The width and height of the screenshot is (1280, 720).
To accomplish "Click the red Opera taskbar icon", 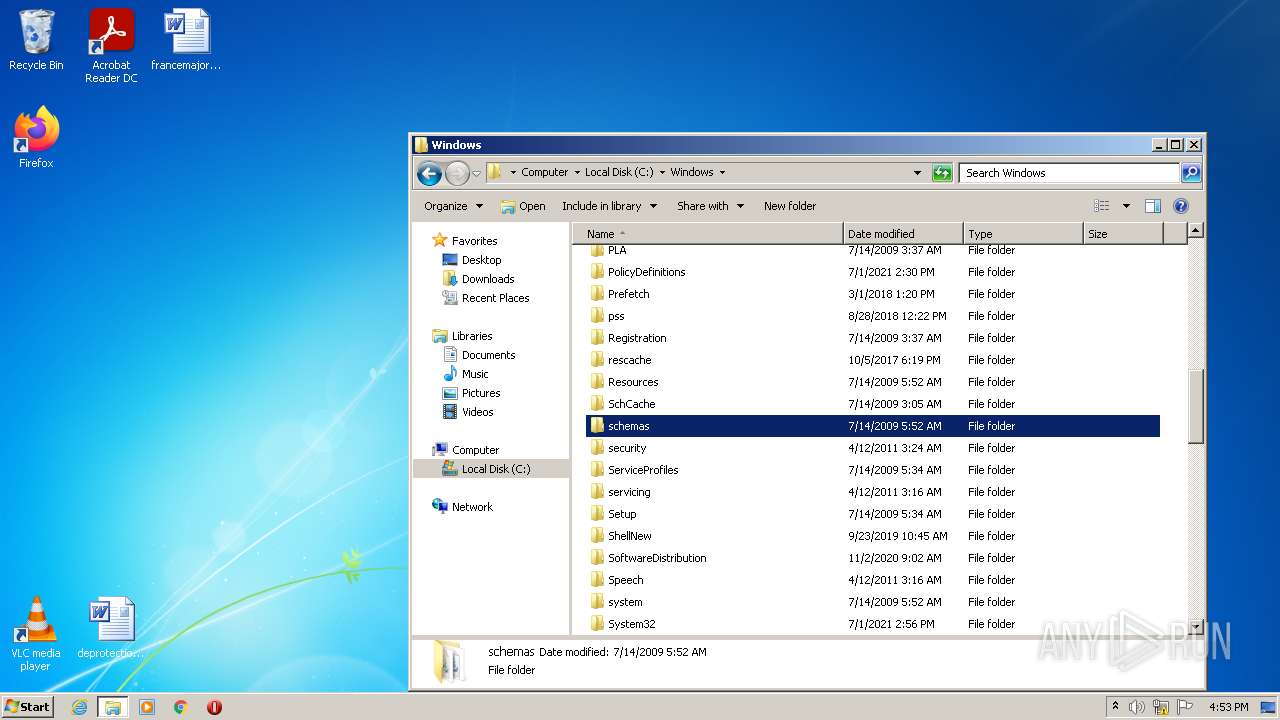I will coord(214,707).
